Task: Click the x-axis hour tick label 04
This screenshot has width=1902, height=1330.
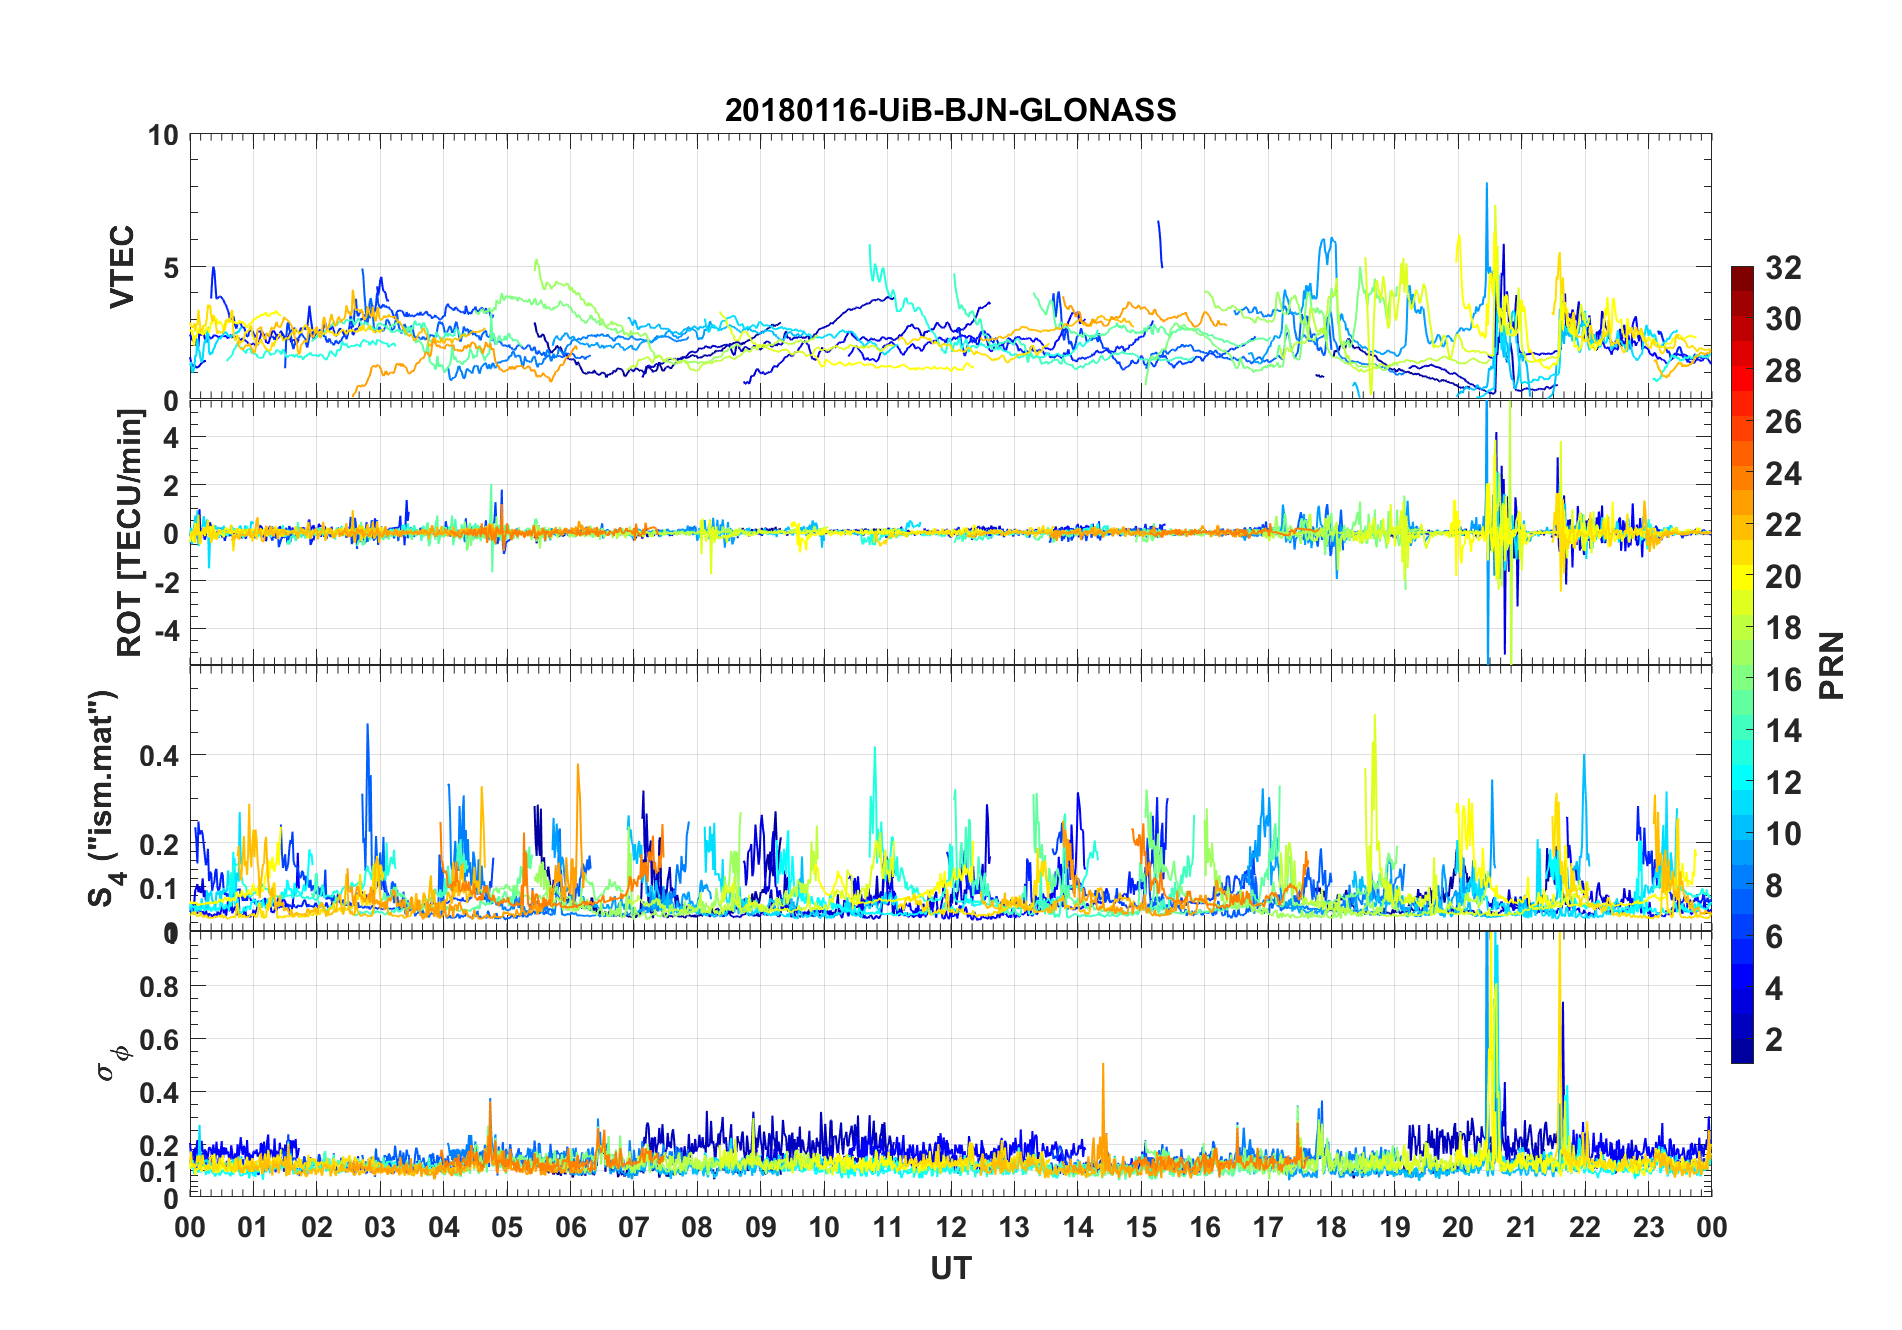Action: click(x=444, y=1227)
